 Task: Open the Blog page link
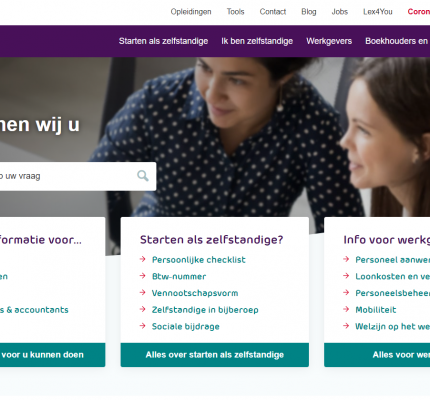point(309,12)
